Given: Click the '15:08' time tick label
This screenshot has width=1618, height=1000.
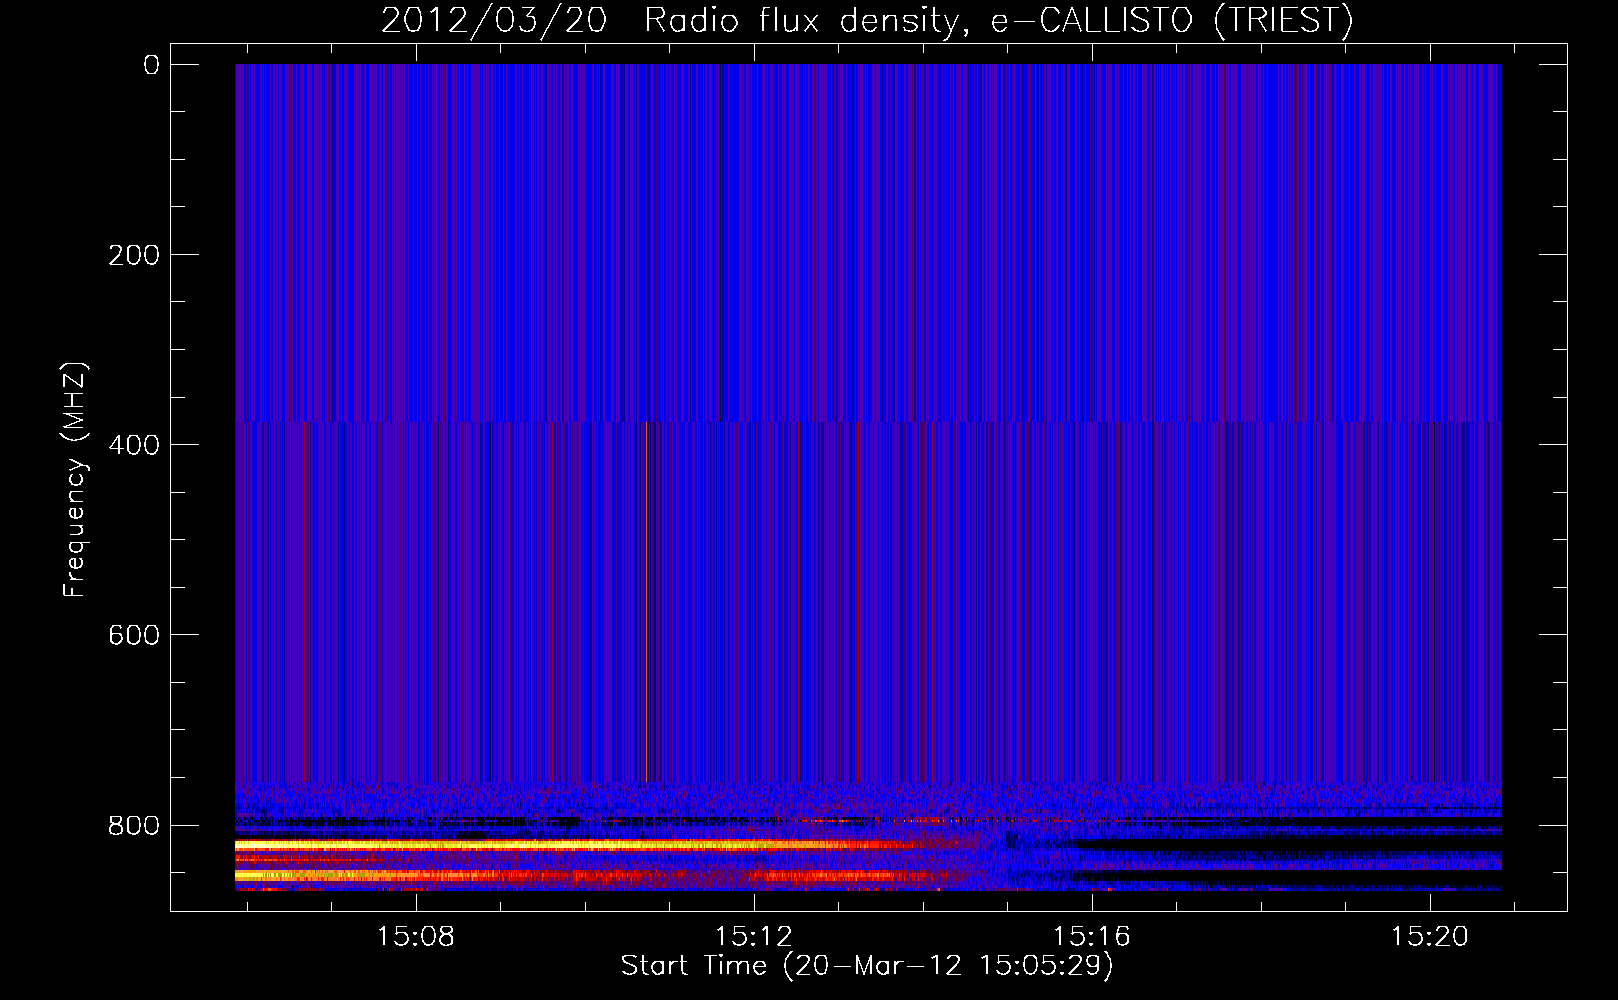Looking at the screenshot, I should point(415,936).
